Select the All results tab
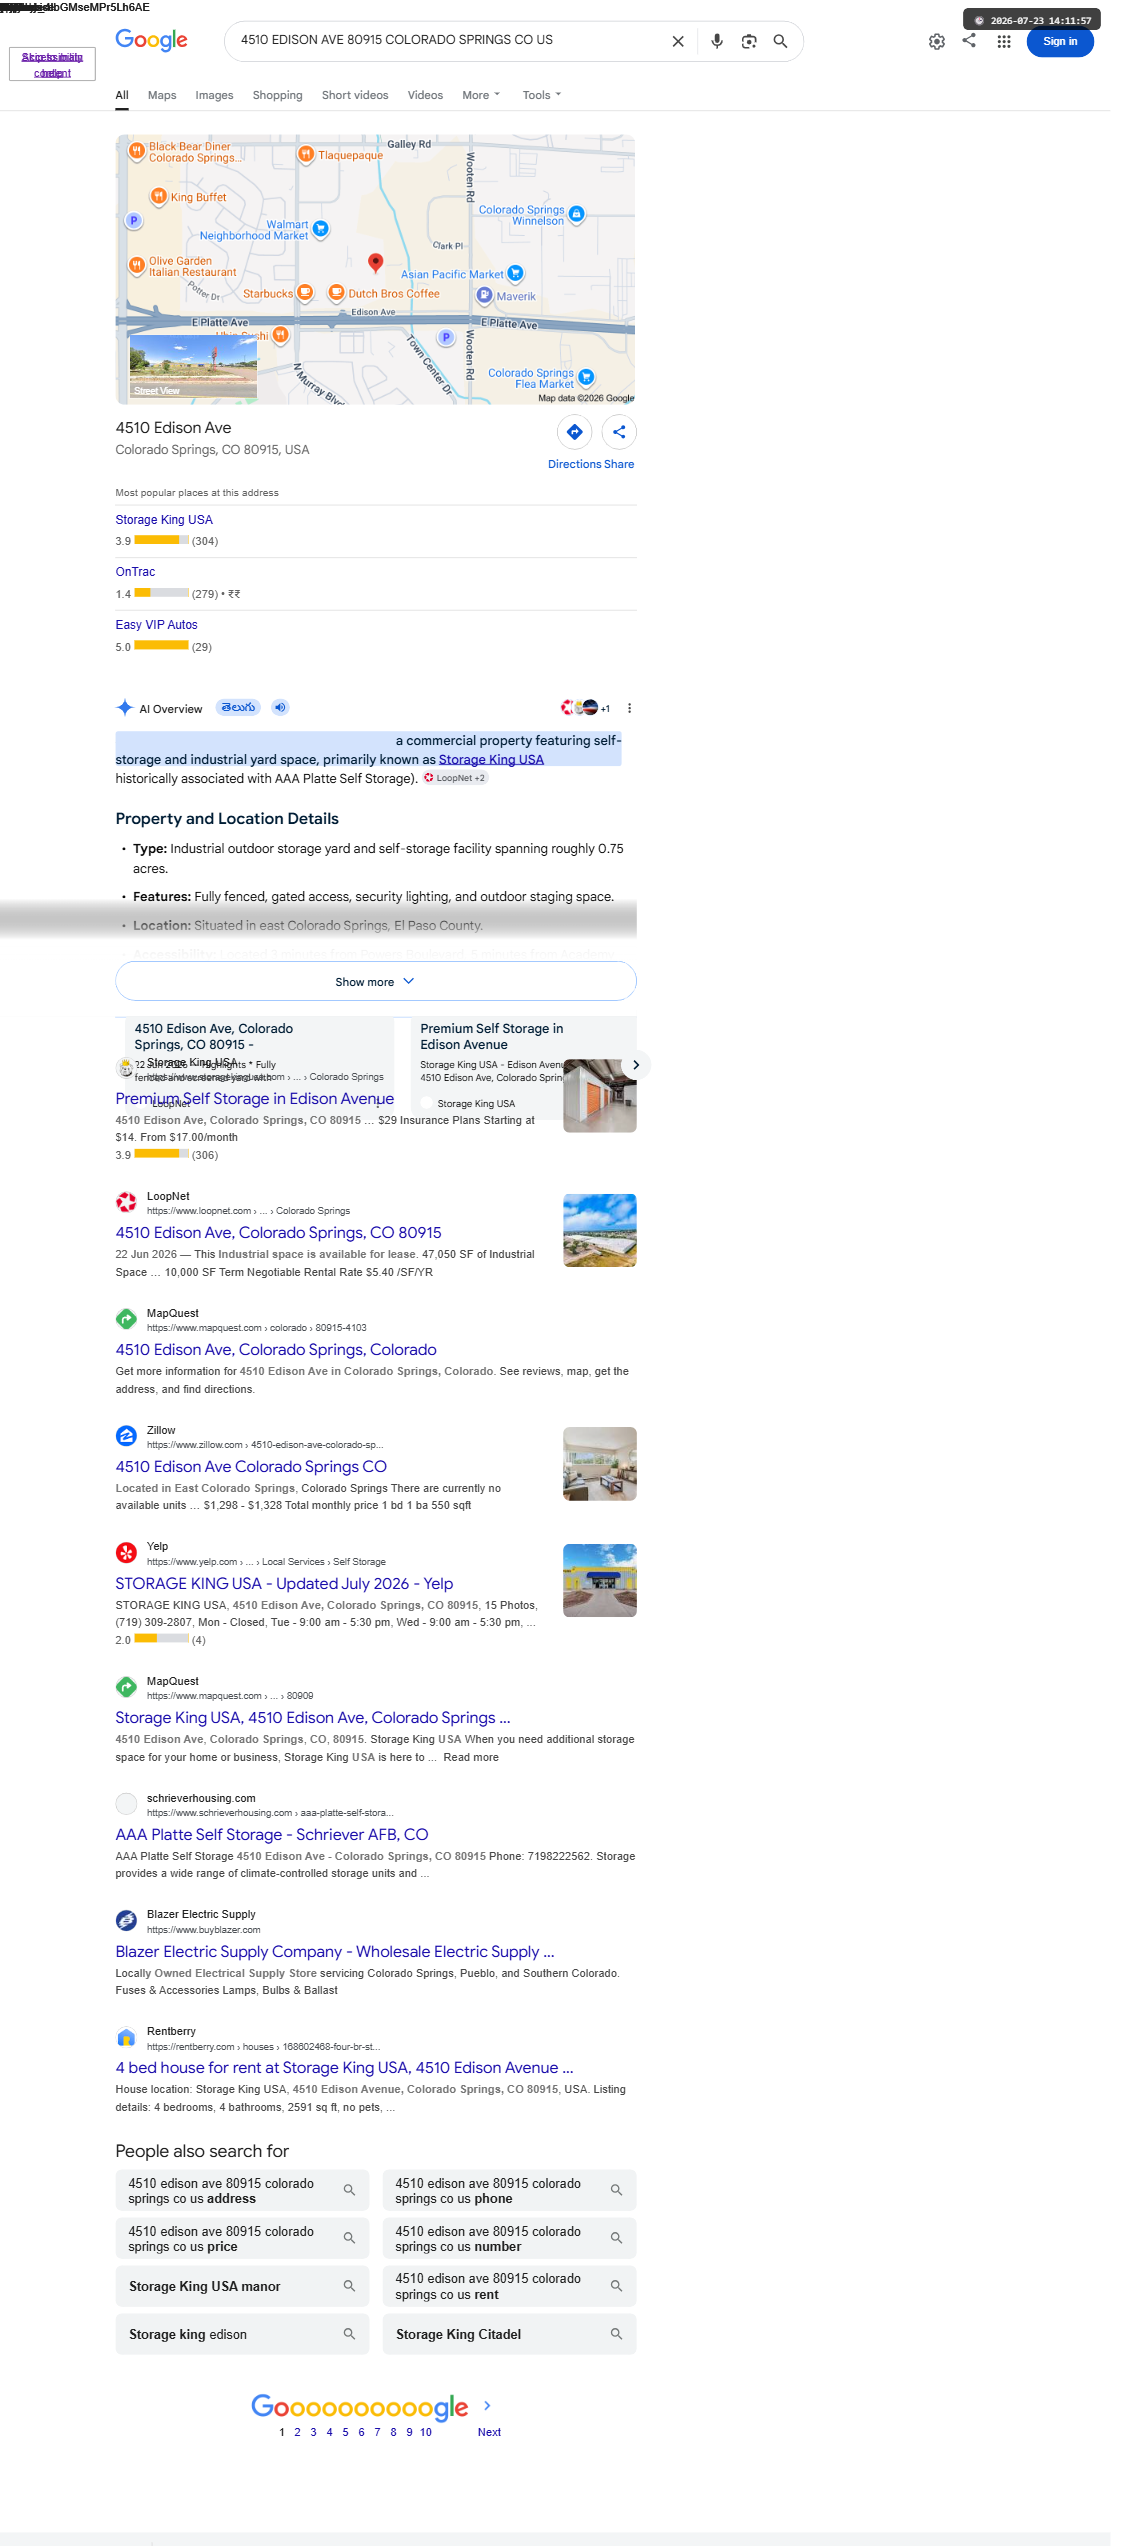1124x2546 pixels. point(122,95)
